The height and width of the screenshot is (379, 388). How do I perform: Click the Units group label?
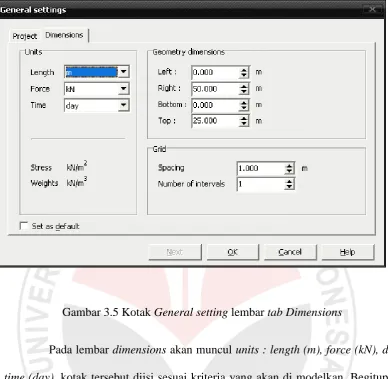pos(33,52)
